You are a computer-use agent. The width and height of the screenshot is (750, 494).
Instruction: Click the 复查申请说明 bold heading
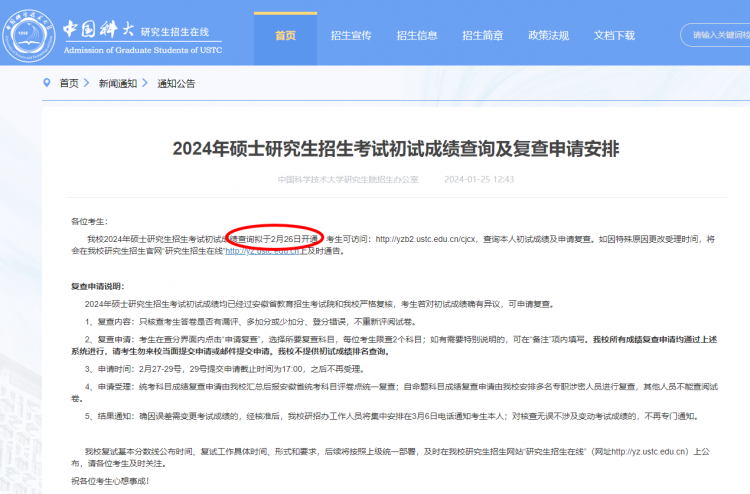[96, 285]
